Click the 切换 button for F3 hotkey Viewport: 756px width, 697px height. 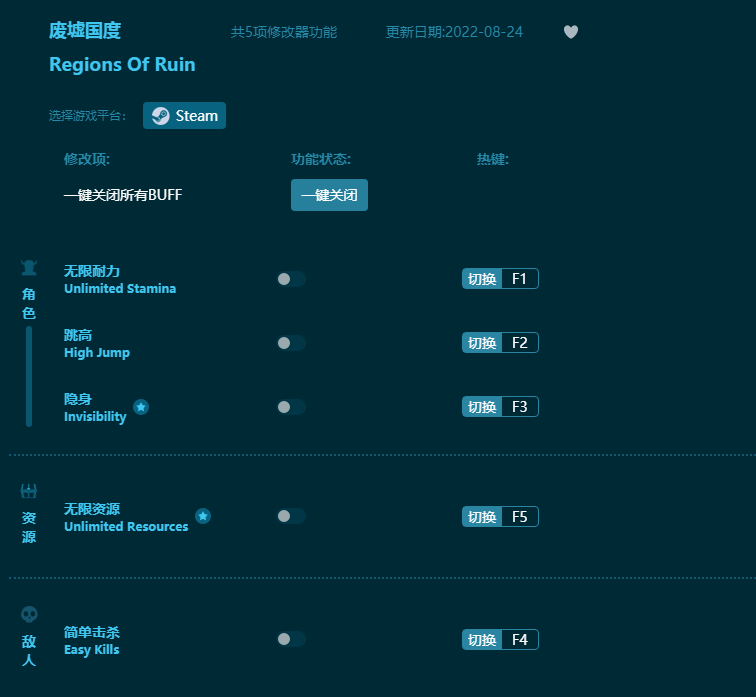pos(482,407)
